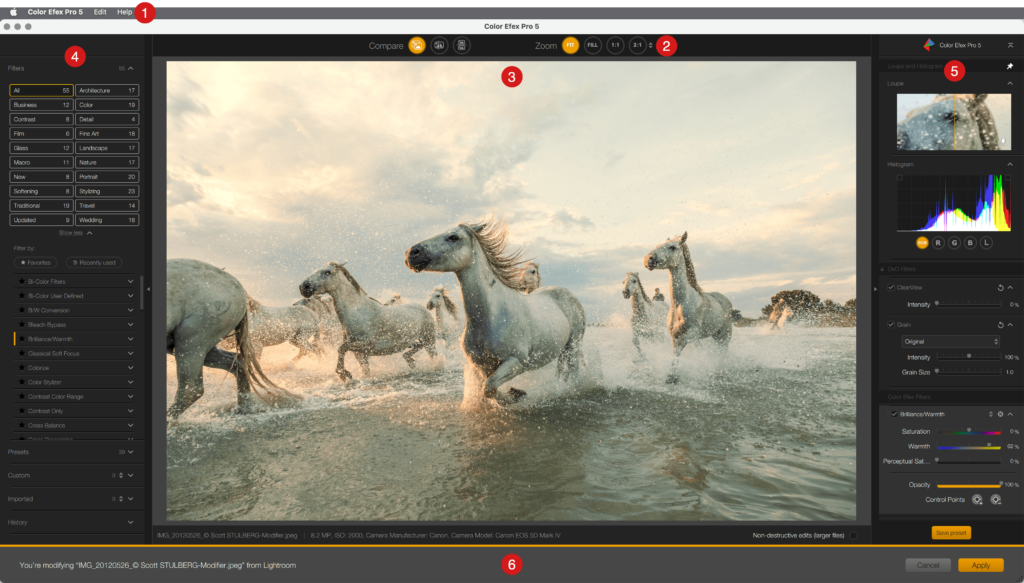Add a control point with plus icon
Image resolution: width=1024 pixels, height=583 pixels.
[x=977, y=499]
